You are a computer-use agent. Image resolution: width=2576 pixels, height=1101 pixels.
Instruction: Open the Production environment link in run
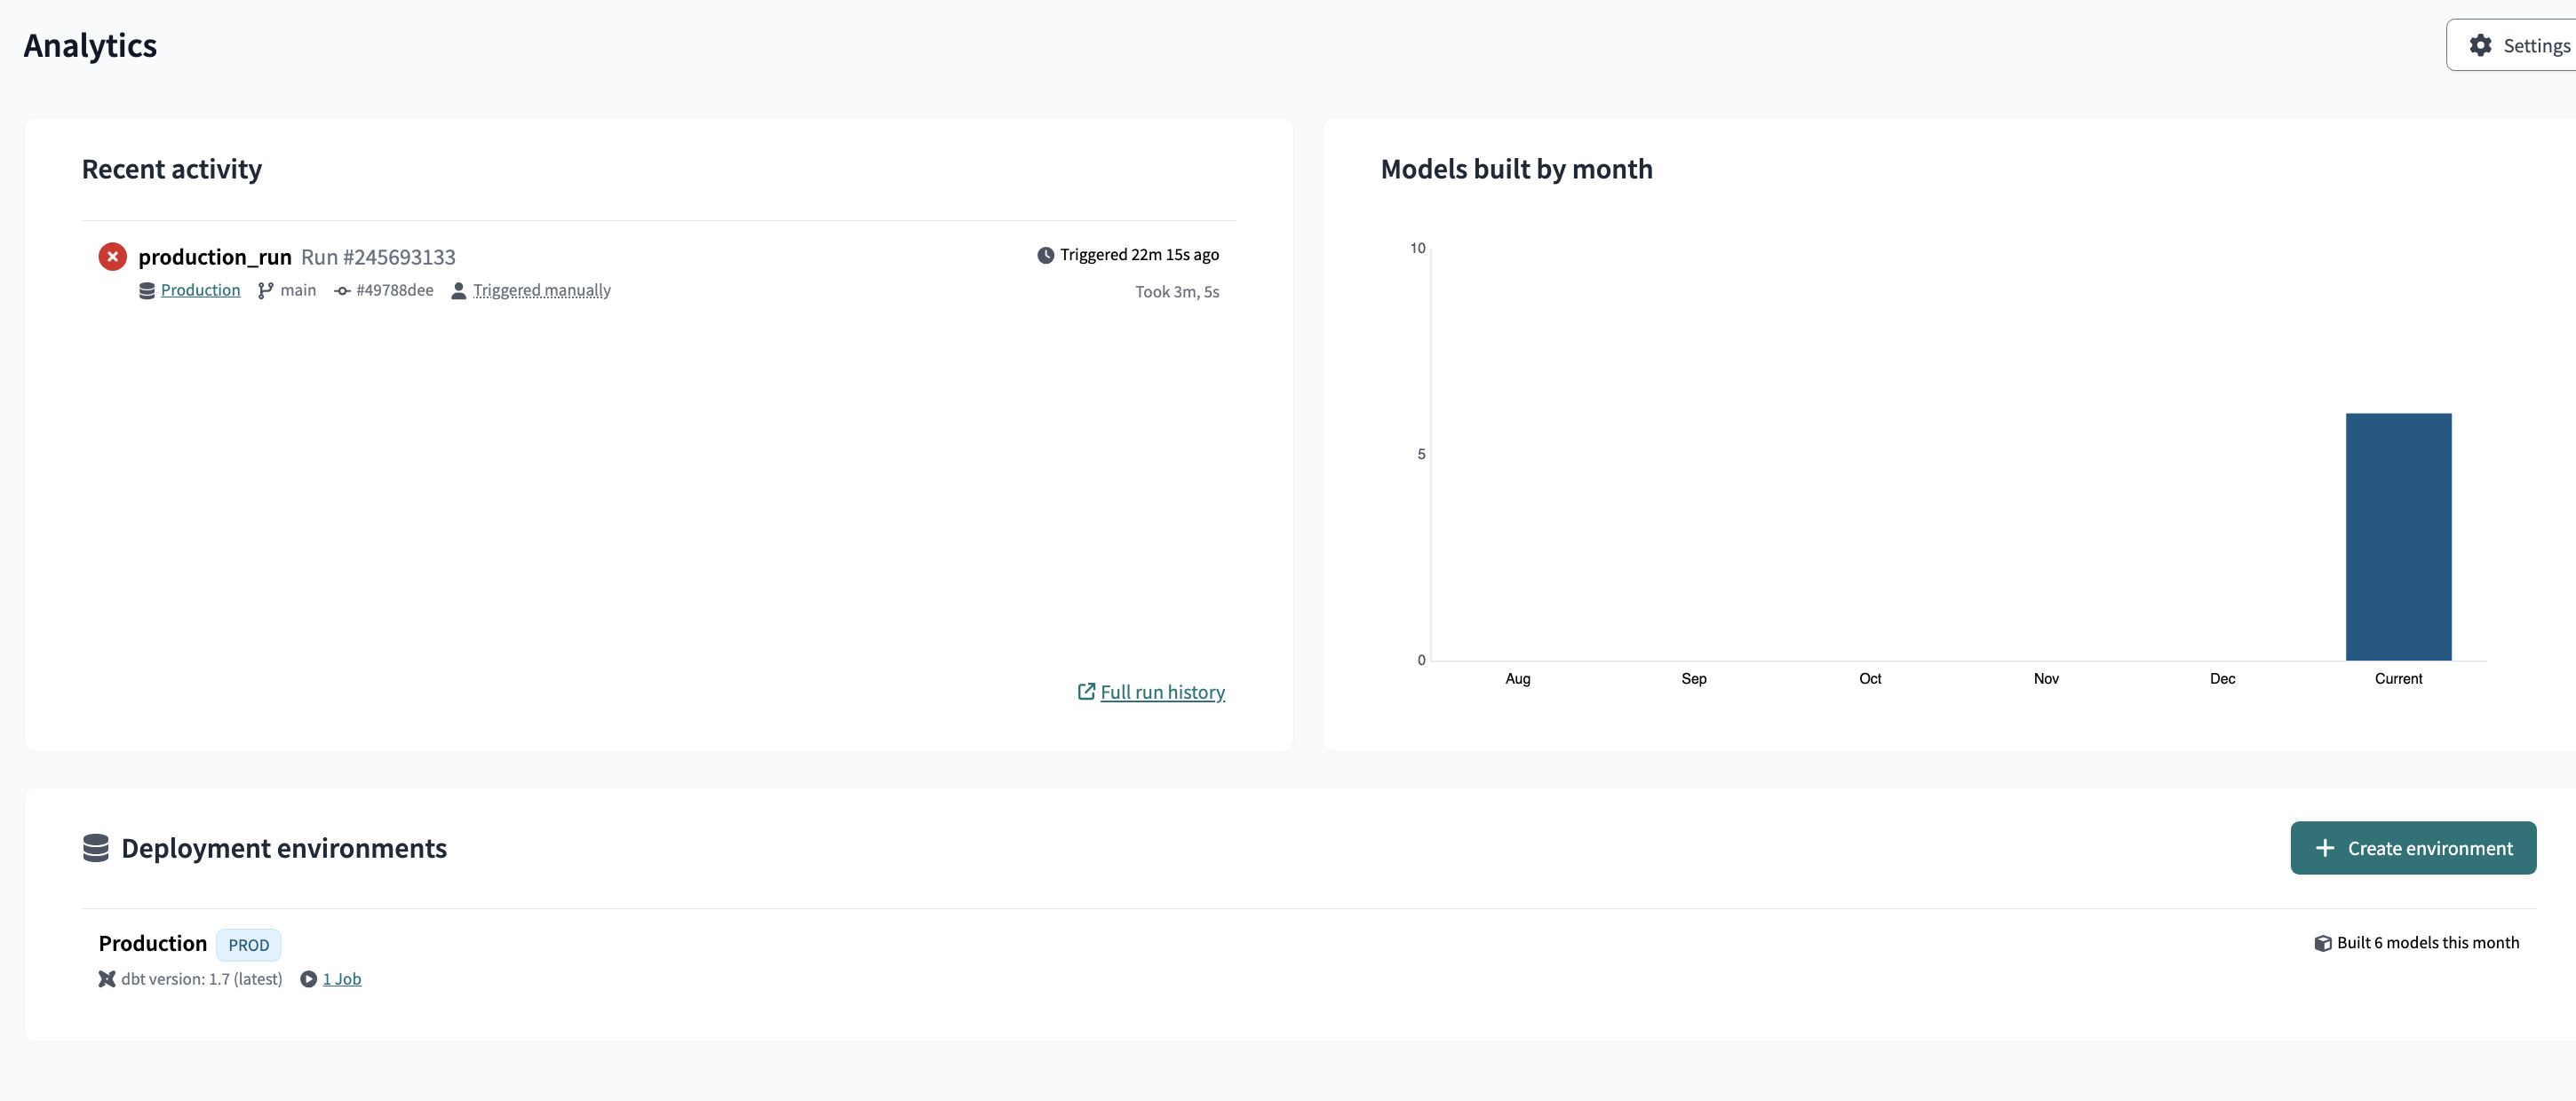coord(200,290)
